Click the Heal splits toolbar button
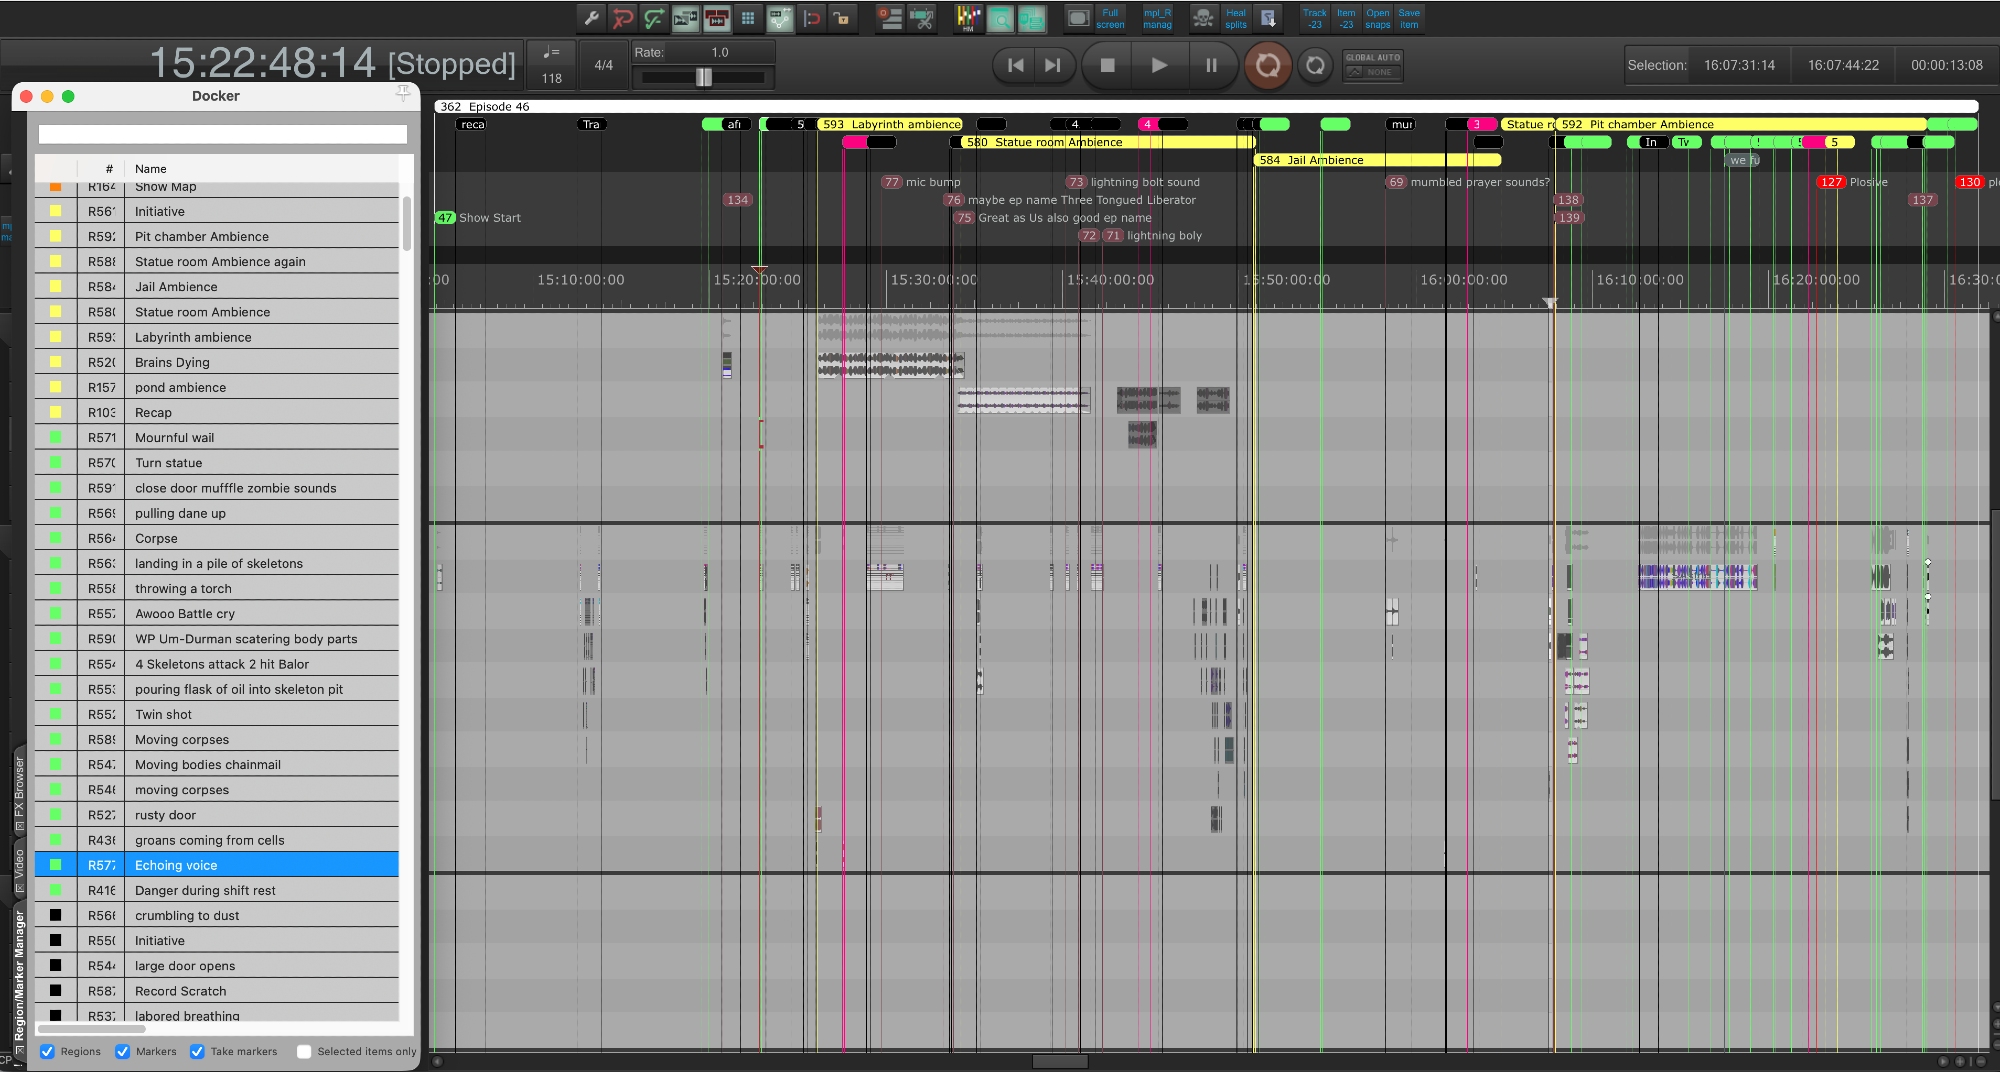The image size is (2000, 1072). click(x=1236, y=18)
